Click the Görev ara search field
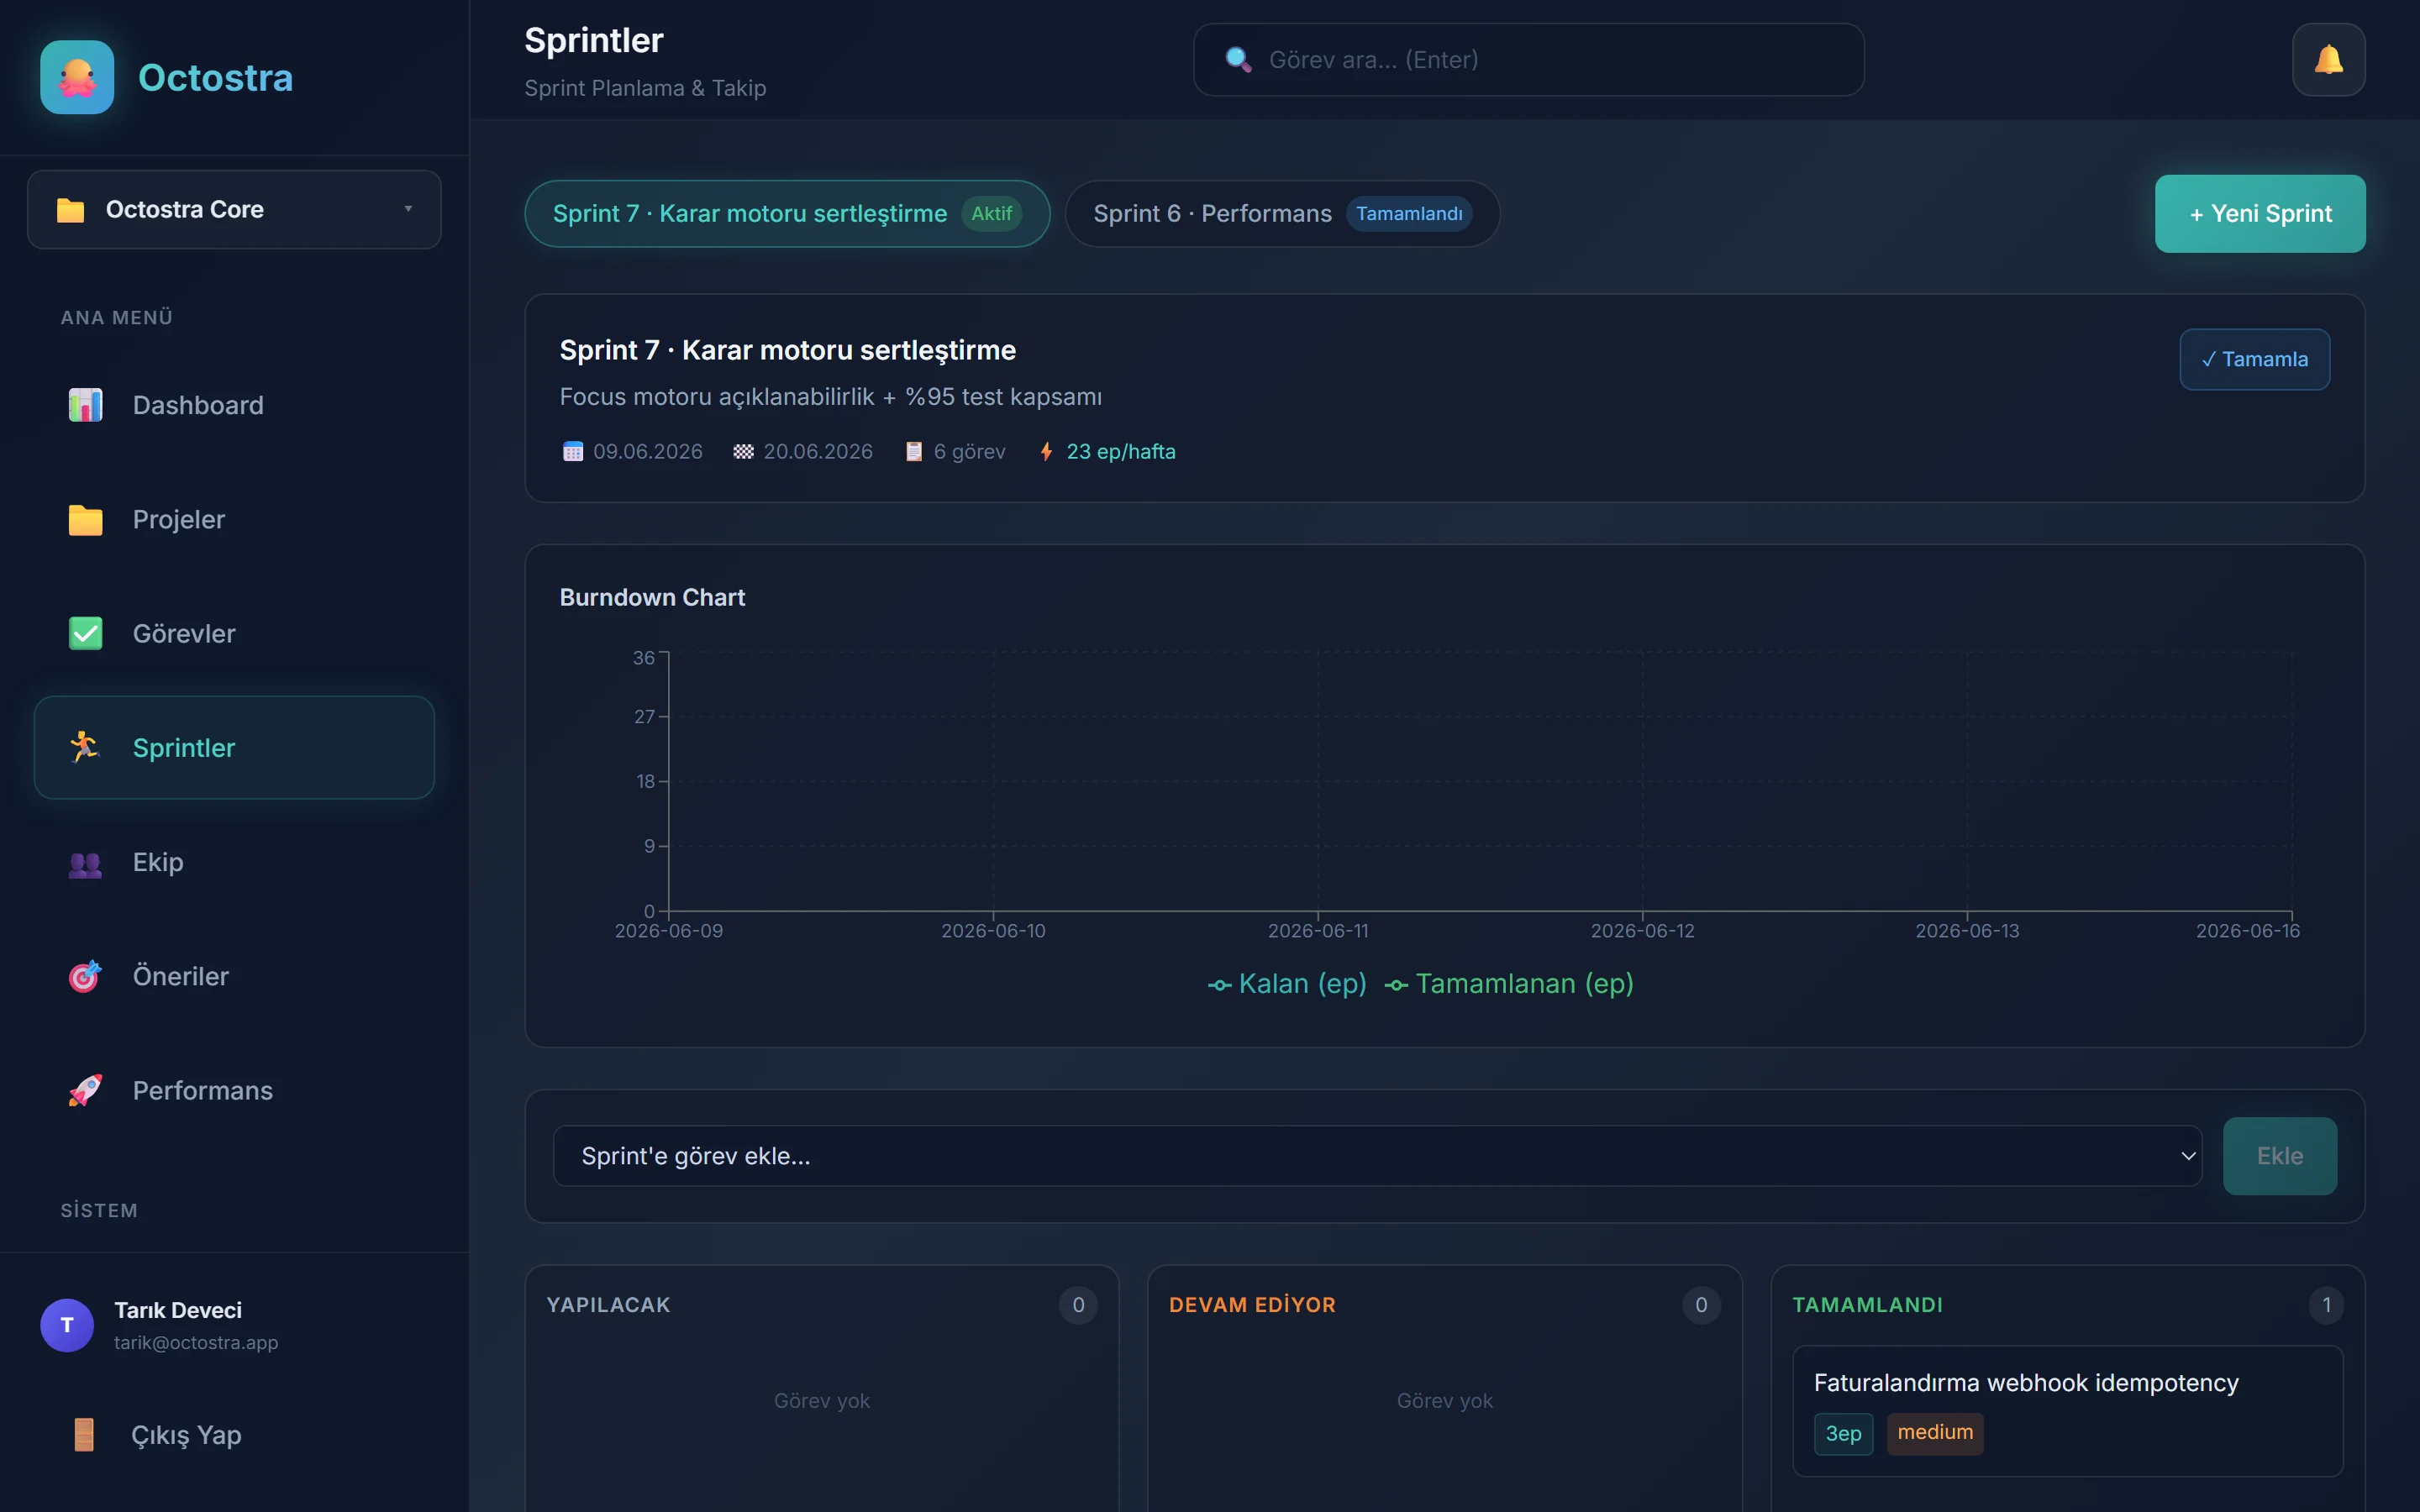 pyautogui.click(x=1528, y=60)
